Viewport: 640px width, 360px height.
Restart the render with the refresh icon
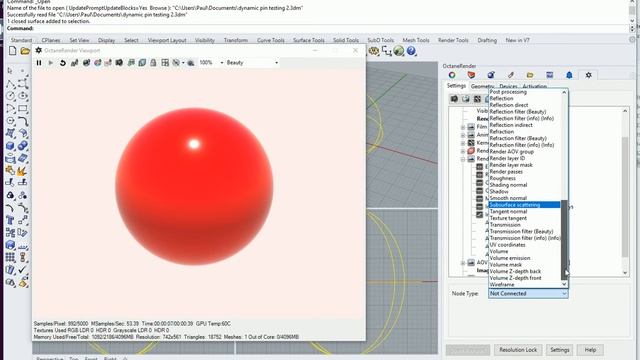(62, 63)
